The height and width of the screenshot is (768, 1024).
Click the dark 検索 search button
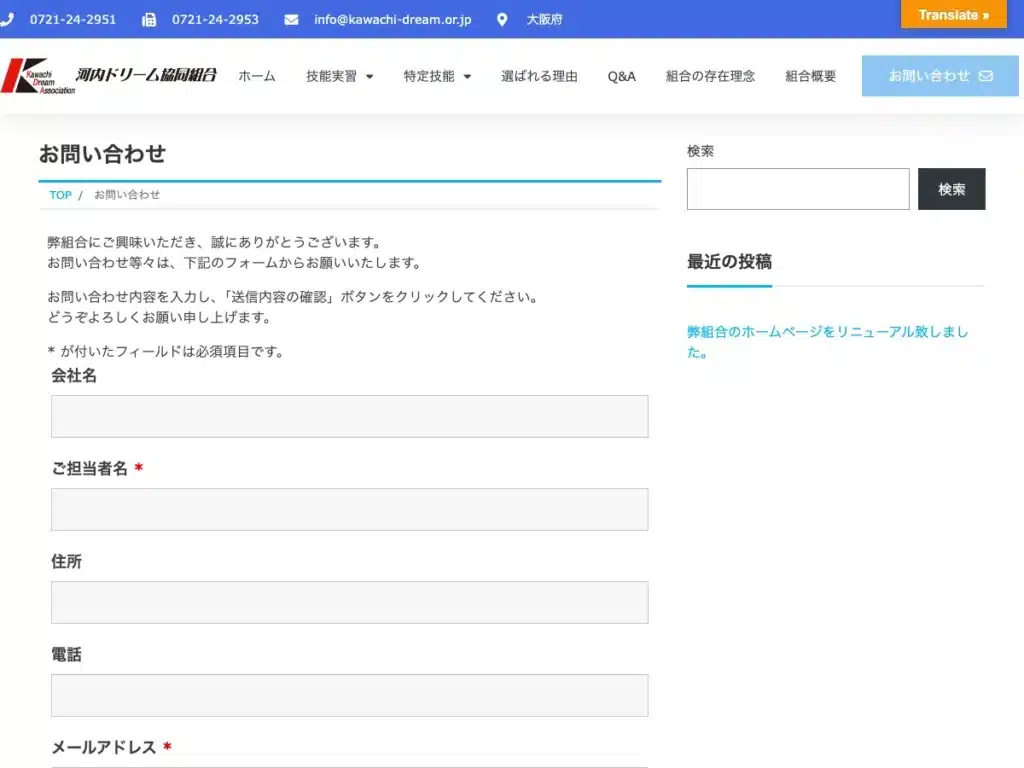951,189
